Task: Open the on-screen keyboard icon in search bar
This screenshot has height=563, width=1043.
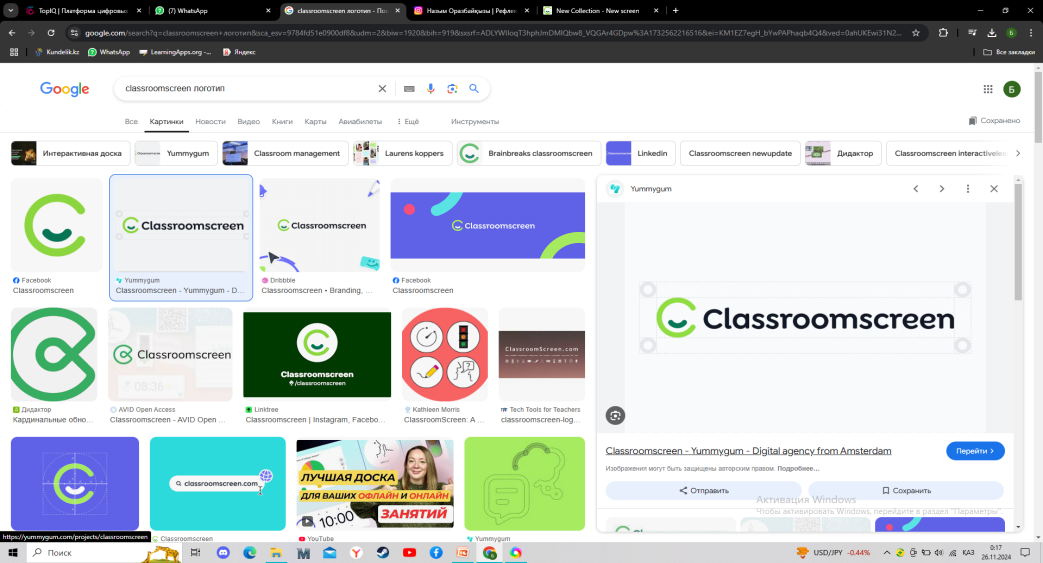Action: coord(409,89)
